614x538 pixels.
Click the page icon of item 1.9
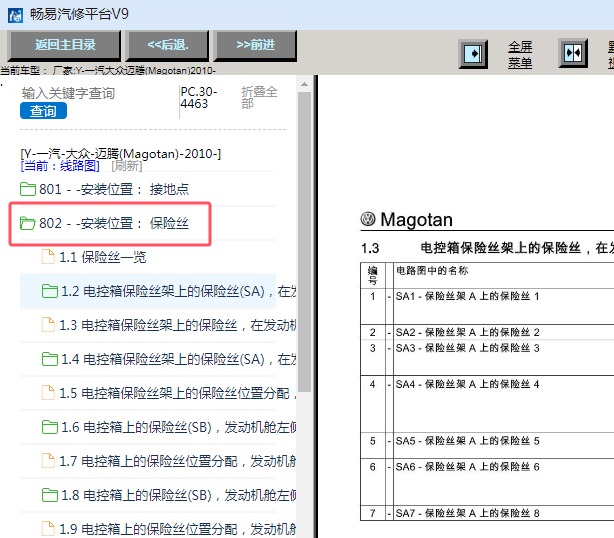[x=48, y=529]
